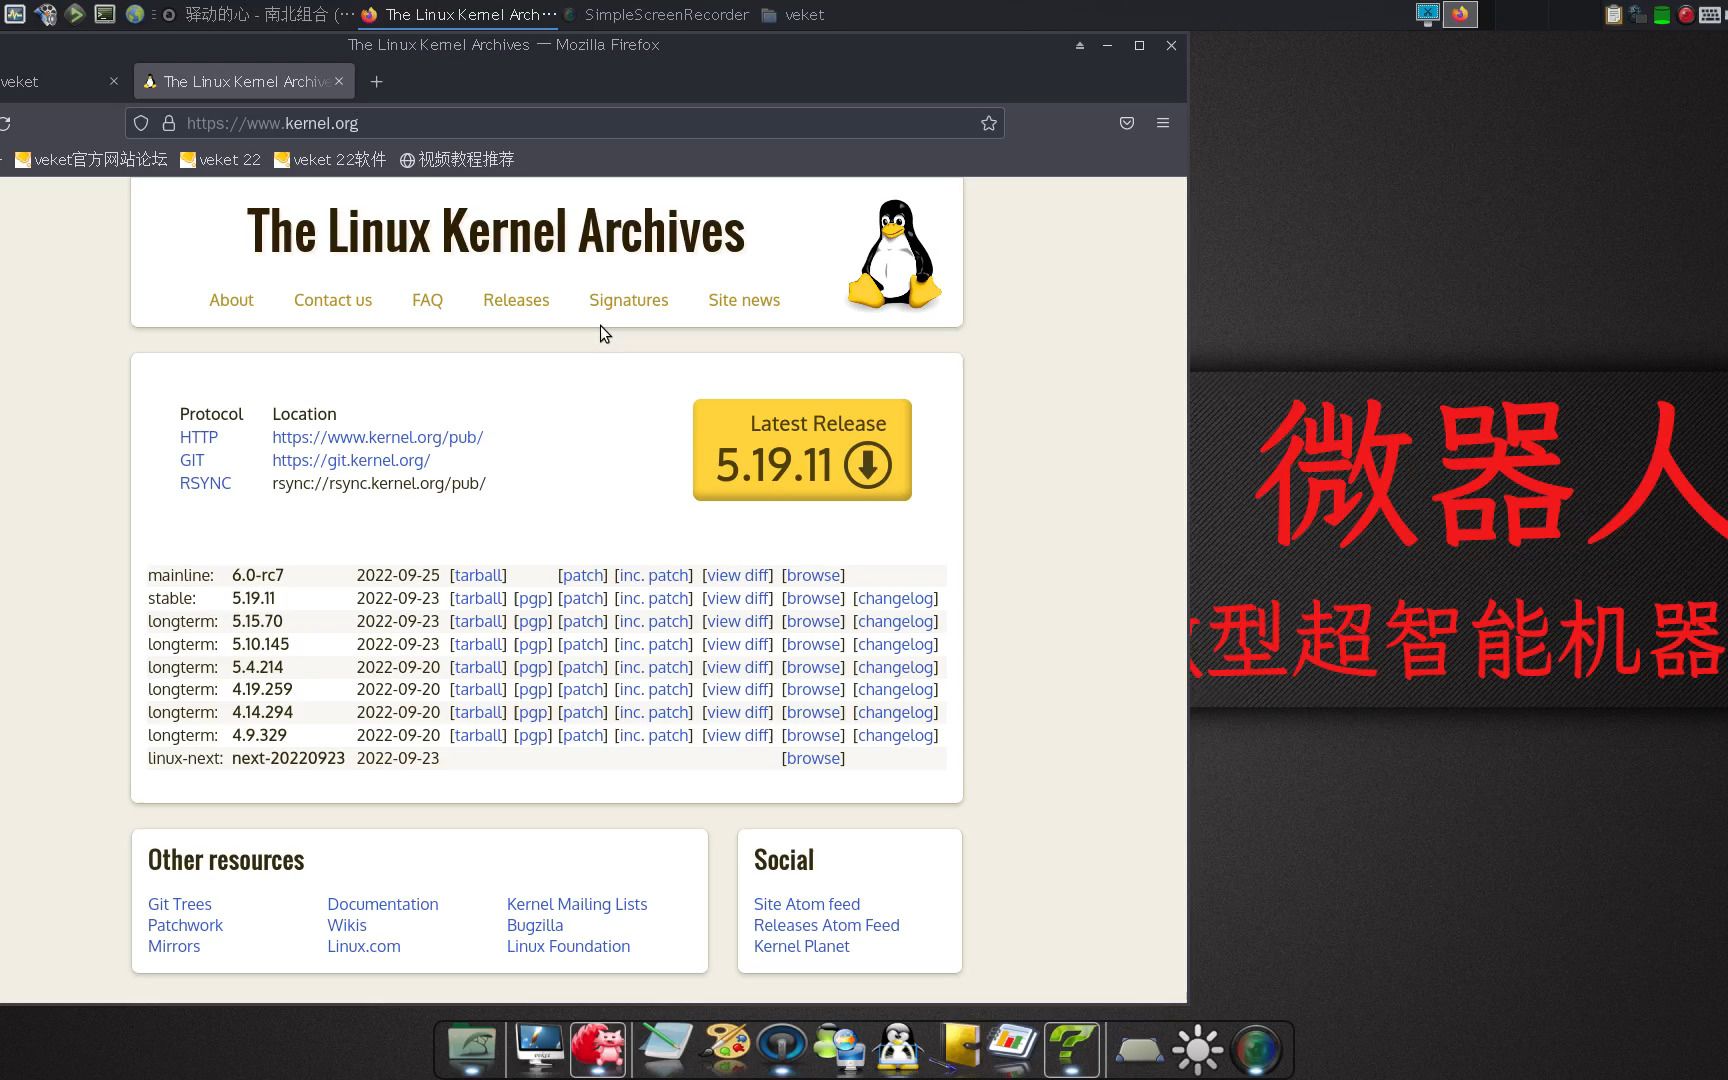Open the Releases nav link
This screenshot has height=1080, width=1728.
click(x=516, y=300)
